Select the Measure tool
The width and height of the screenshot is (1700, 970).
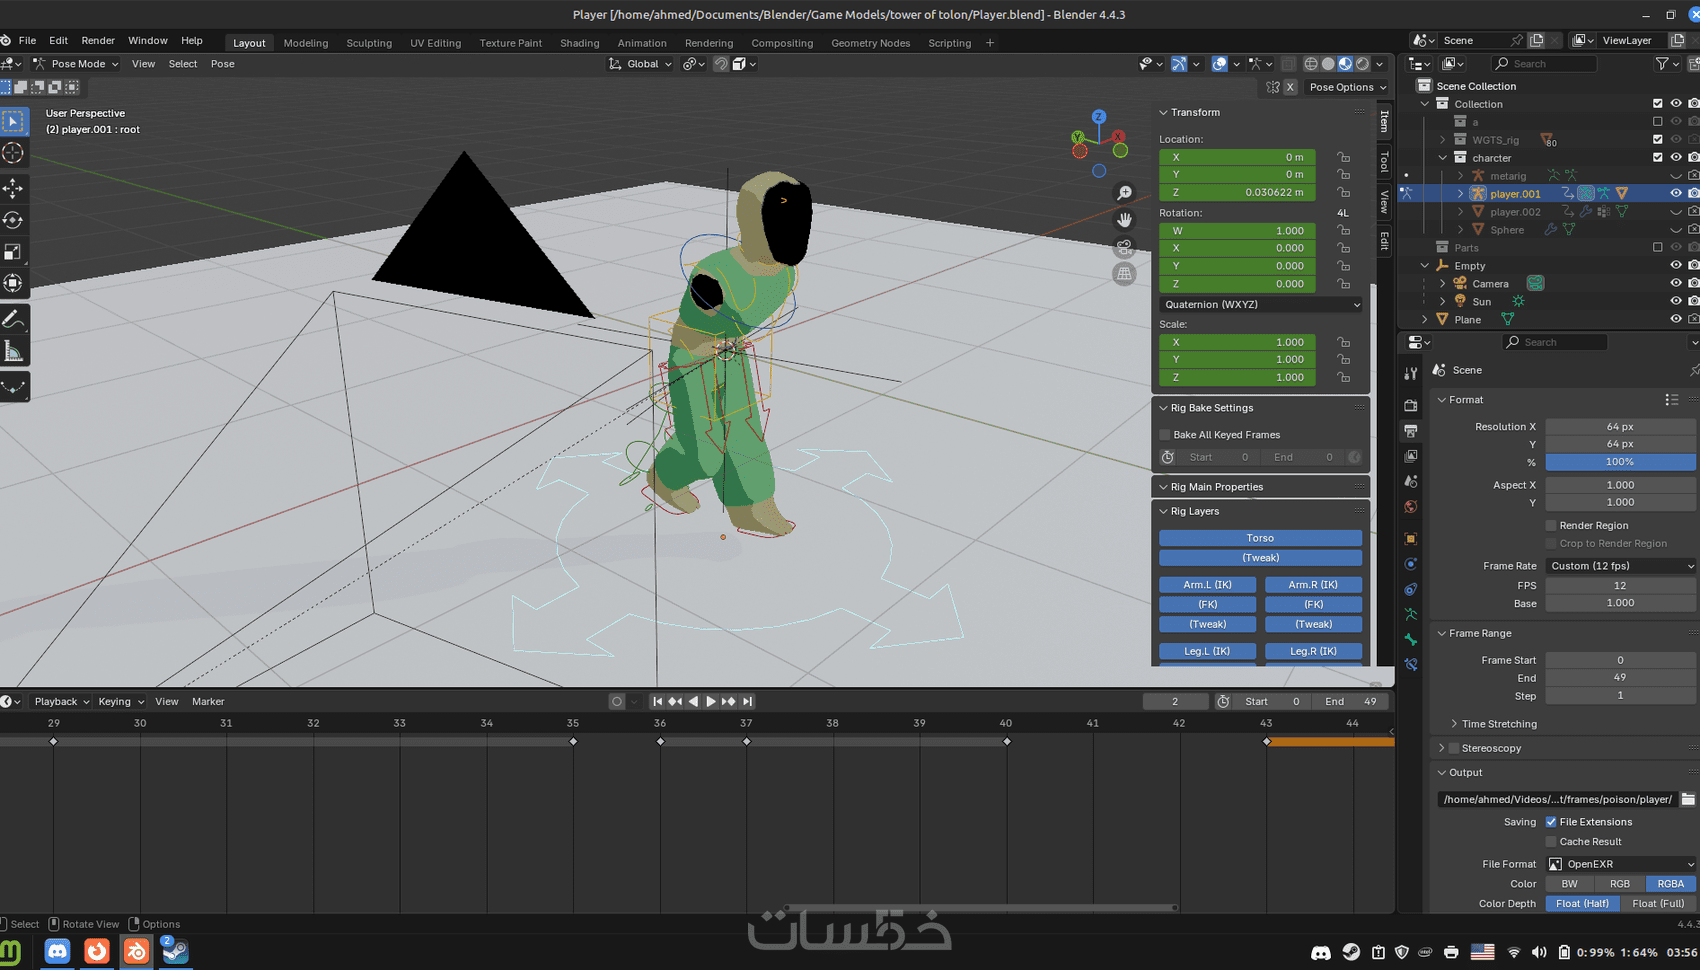pyautogui.click(x=14, y=352)
